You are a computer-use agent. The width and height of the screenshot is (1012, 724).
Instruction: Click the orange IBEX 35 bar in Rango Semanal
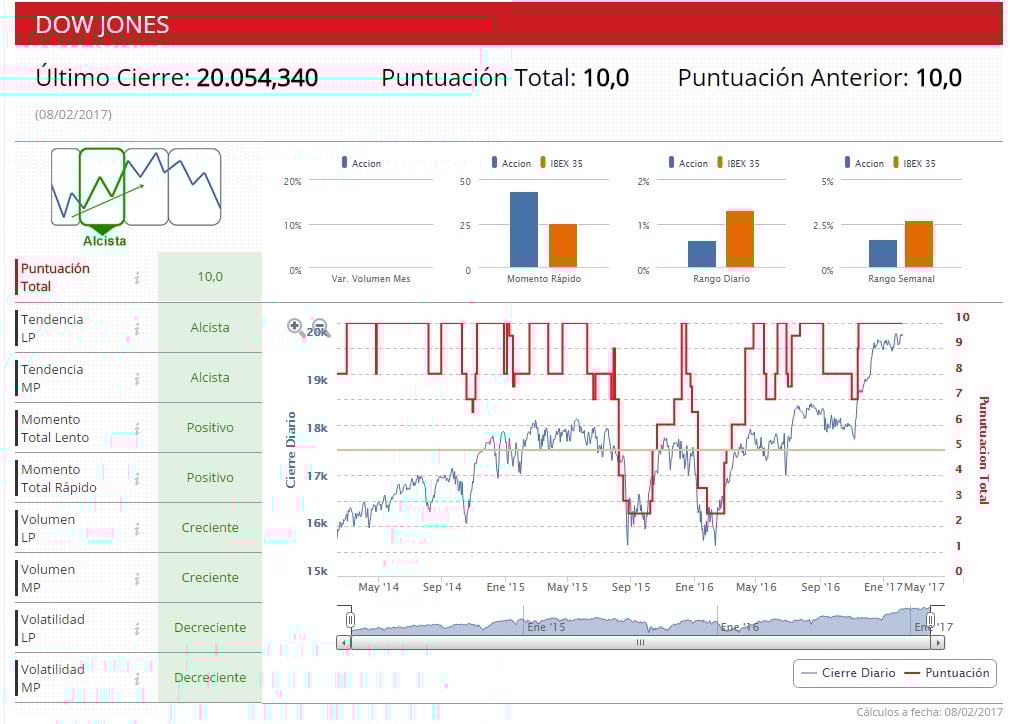tap(918, 244)
